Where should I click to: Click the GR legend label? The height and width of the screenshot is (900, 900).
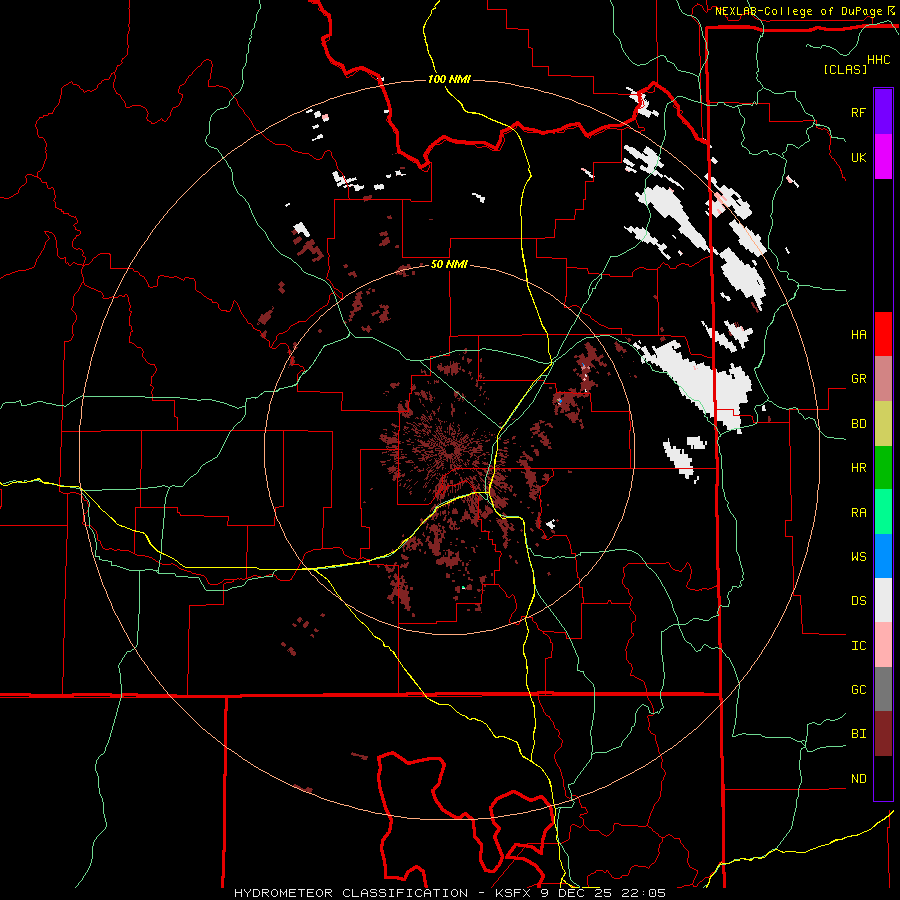[x=858, y=379]
